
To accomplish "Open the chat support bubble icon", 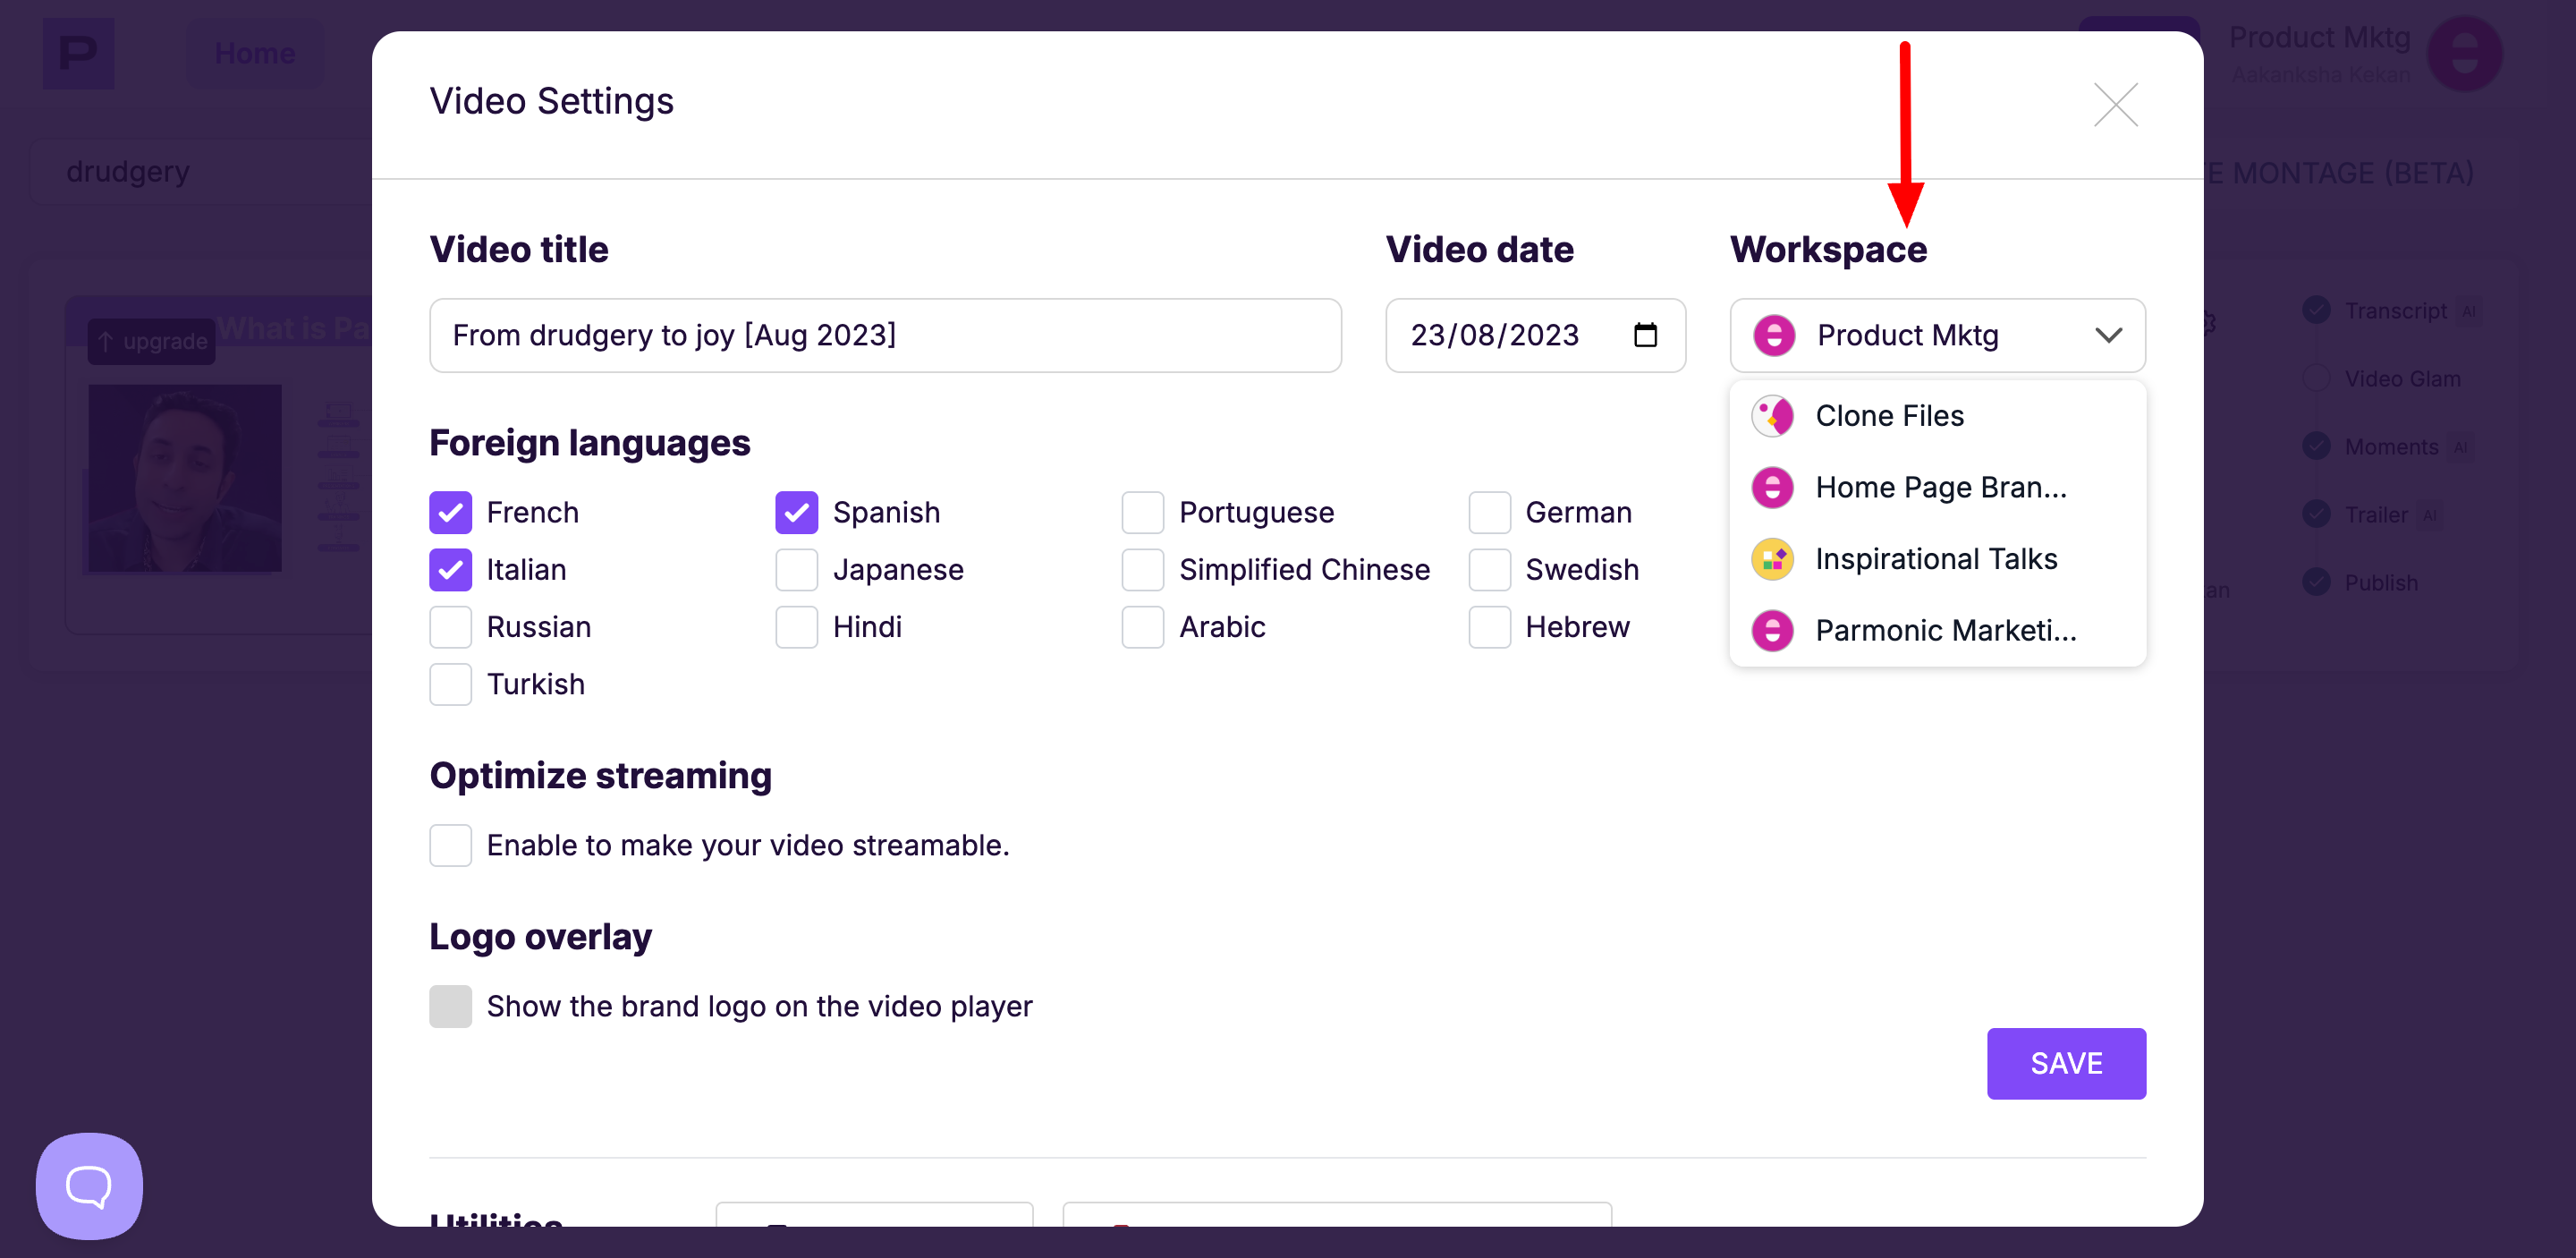I will (89, 1186).
